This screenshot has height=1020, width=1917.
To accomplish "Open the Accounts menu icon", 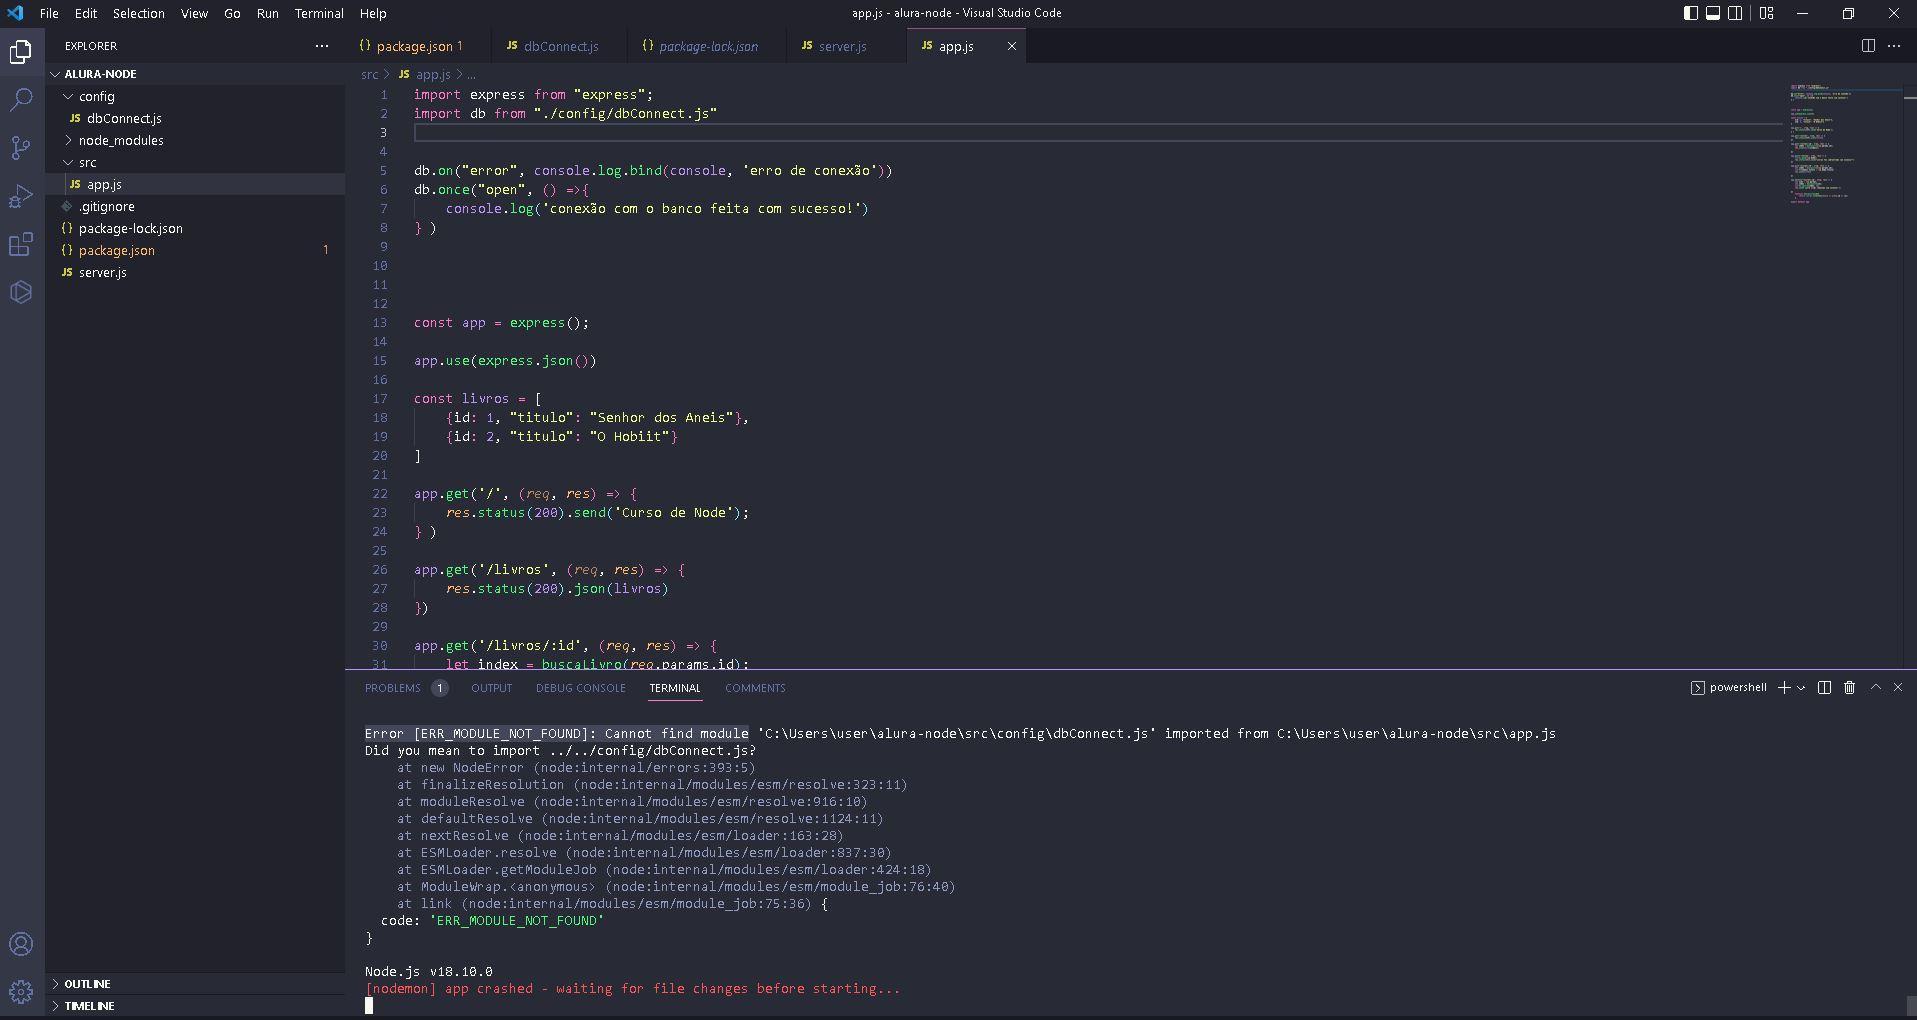I will pos(21,944).
